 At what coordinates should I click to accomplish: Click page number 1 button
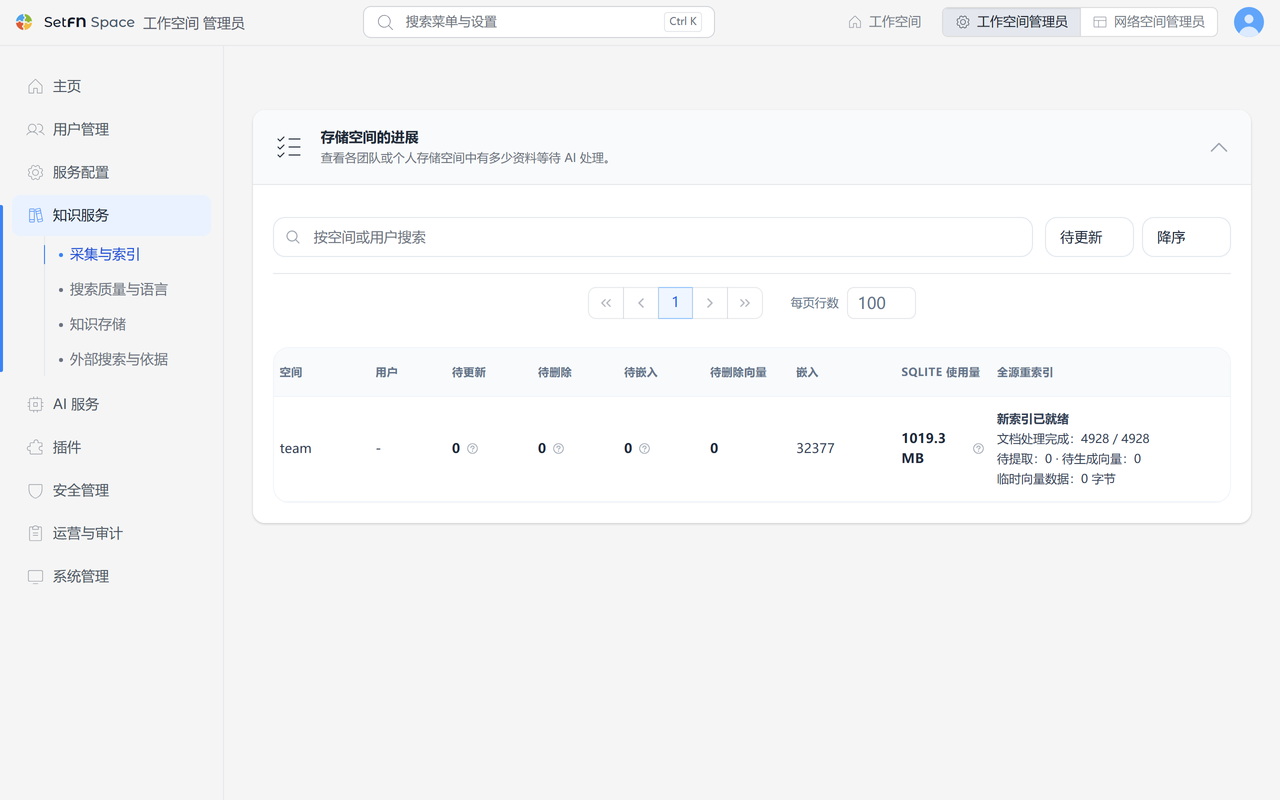tap(675, 303)
